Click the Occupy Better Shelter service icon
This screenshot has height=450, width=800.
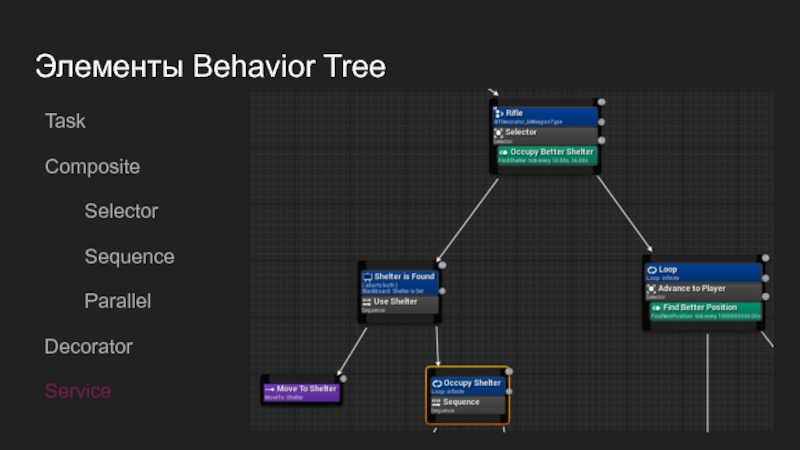pos(504,152)
